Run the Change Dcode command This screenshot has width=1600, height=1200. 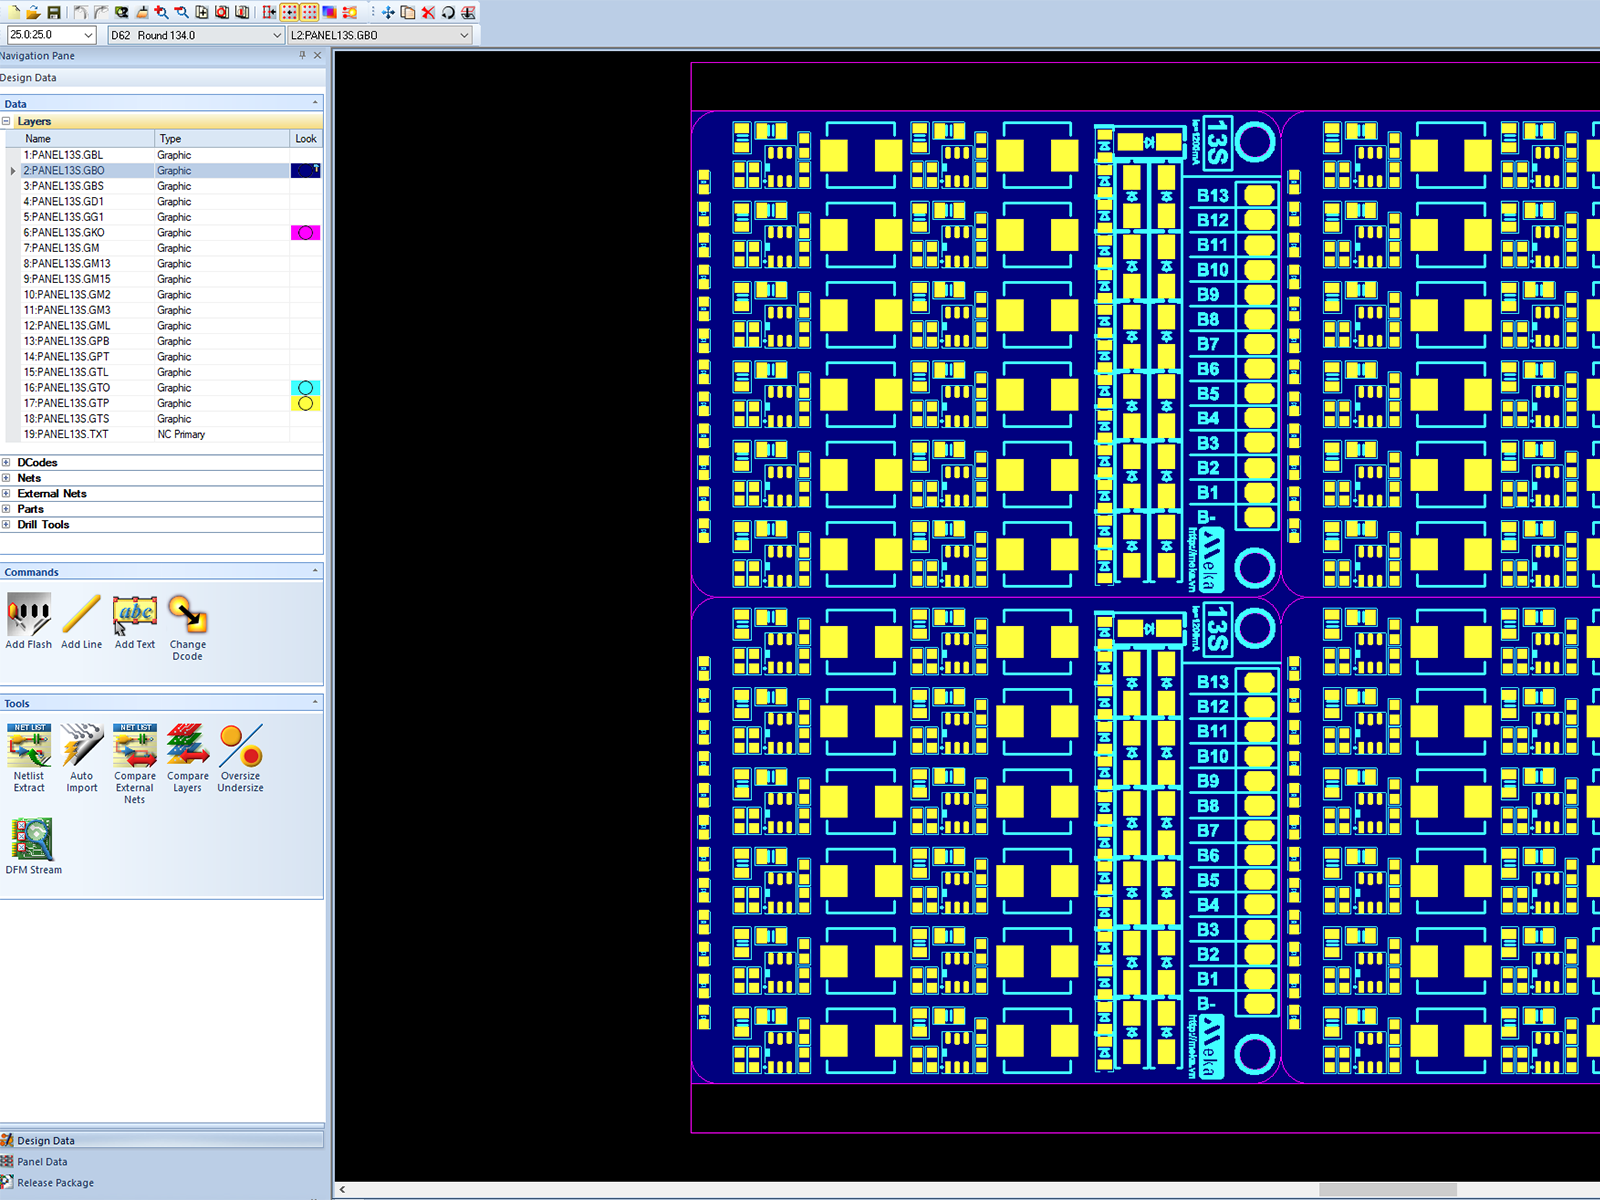pyautogui.click(x=188, y=628)
